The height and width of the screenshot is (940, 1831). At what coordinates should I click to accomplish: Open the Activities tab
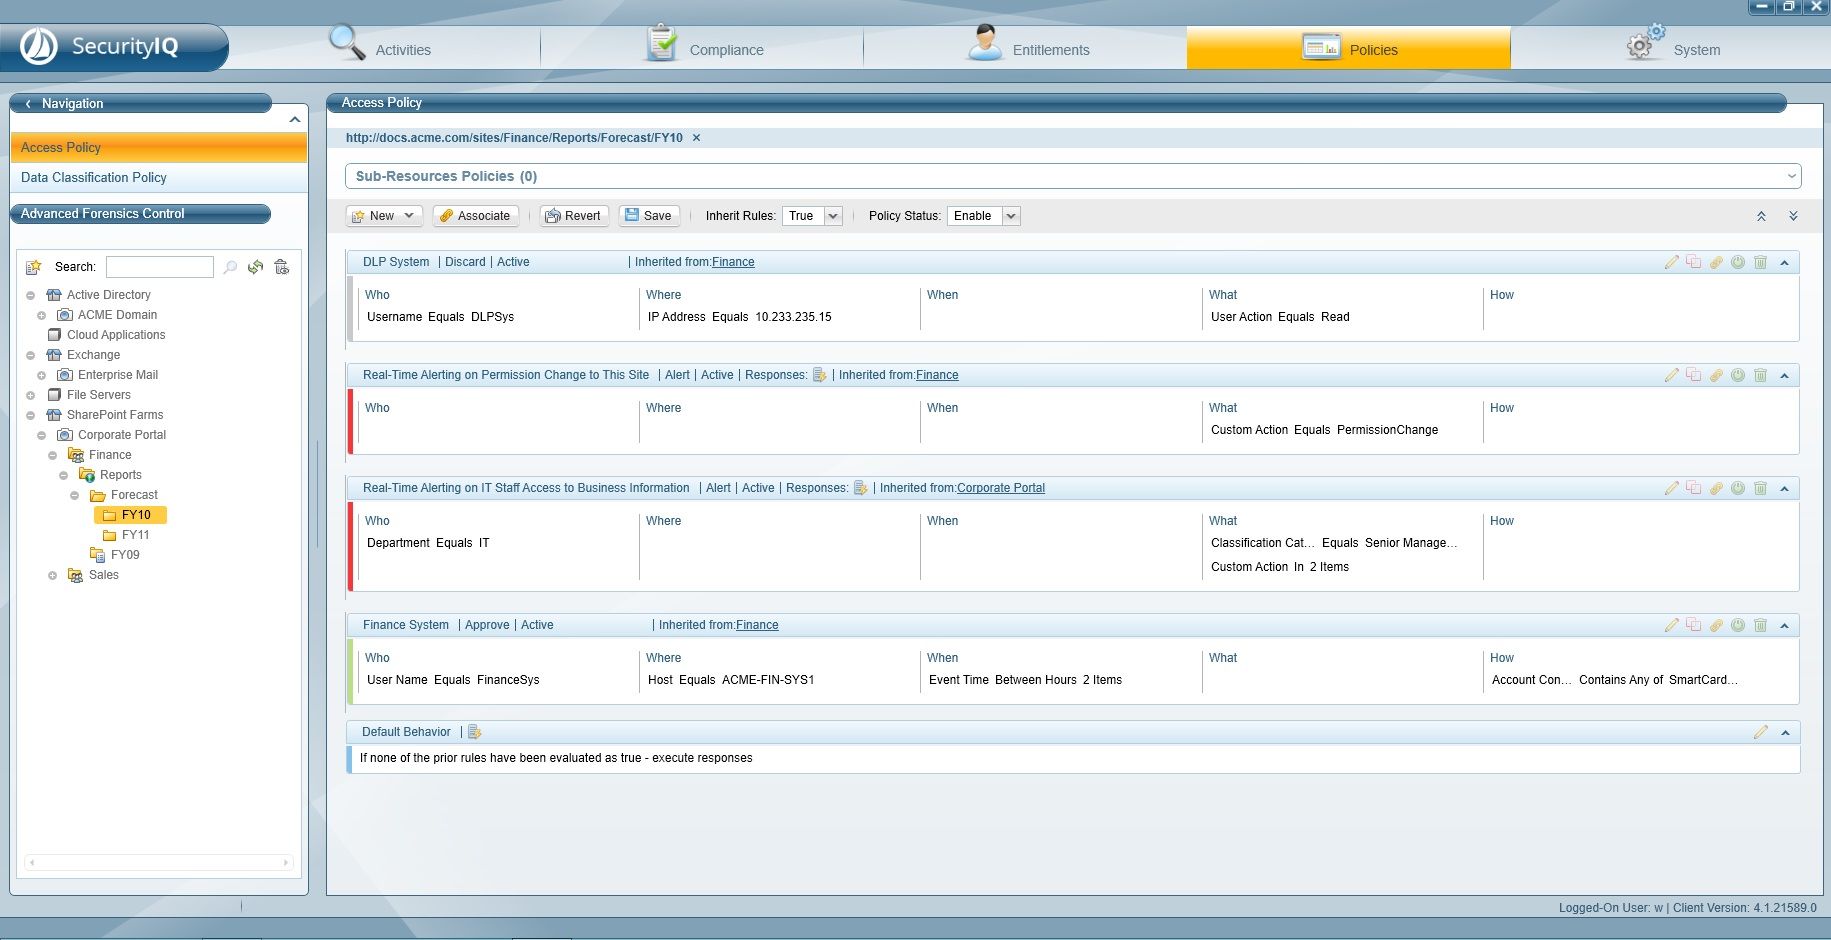[x=380, y=48]
